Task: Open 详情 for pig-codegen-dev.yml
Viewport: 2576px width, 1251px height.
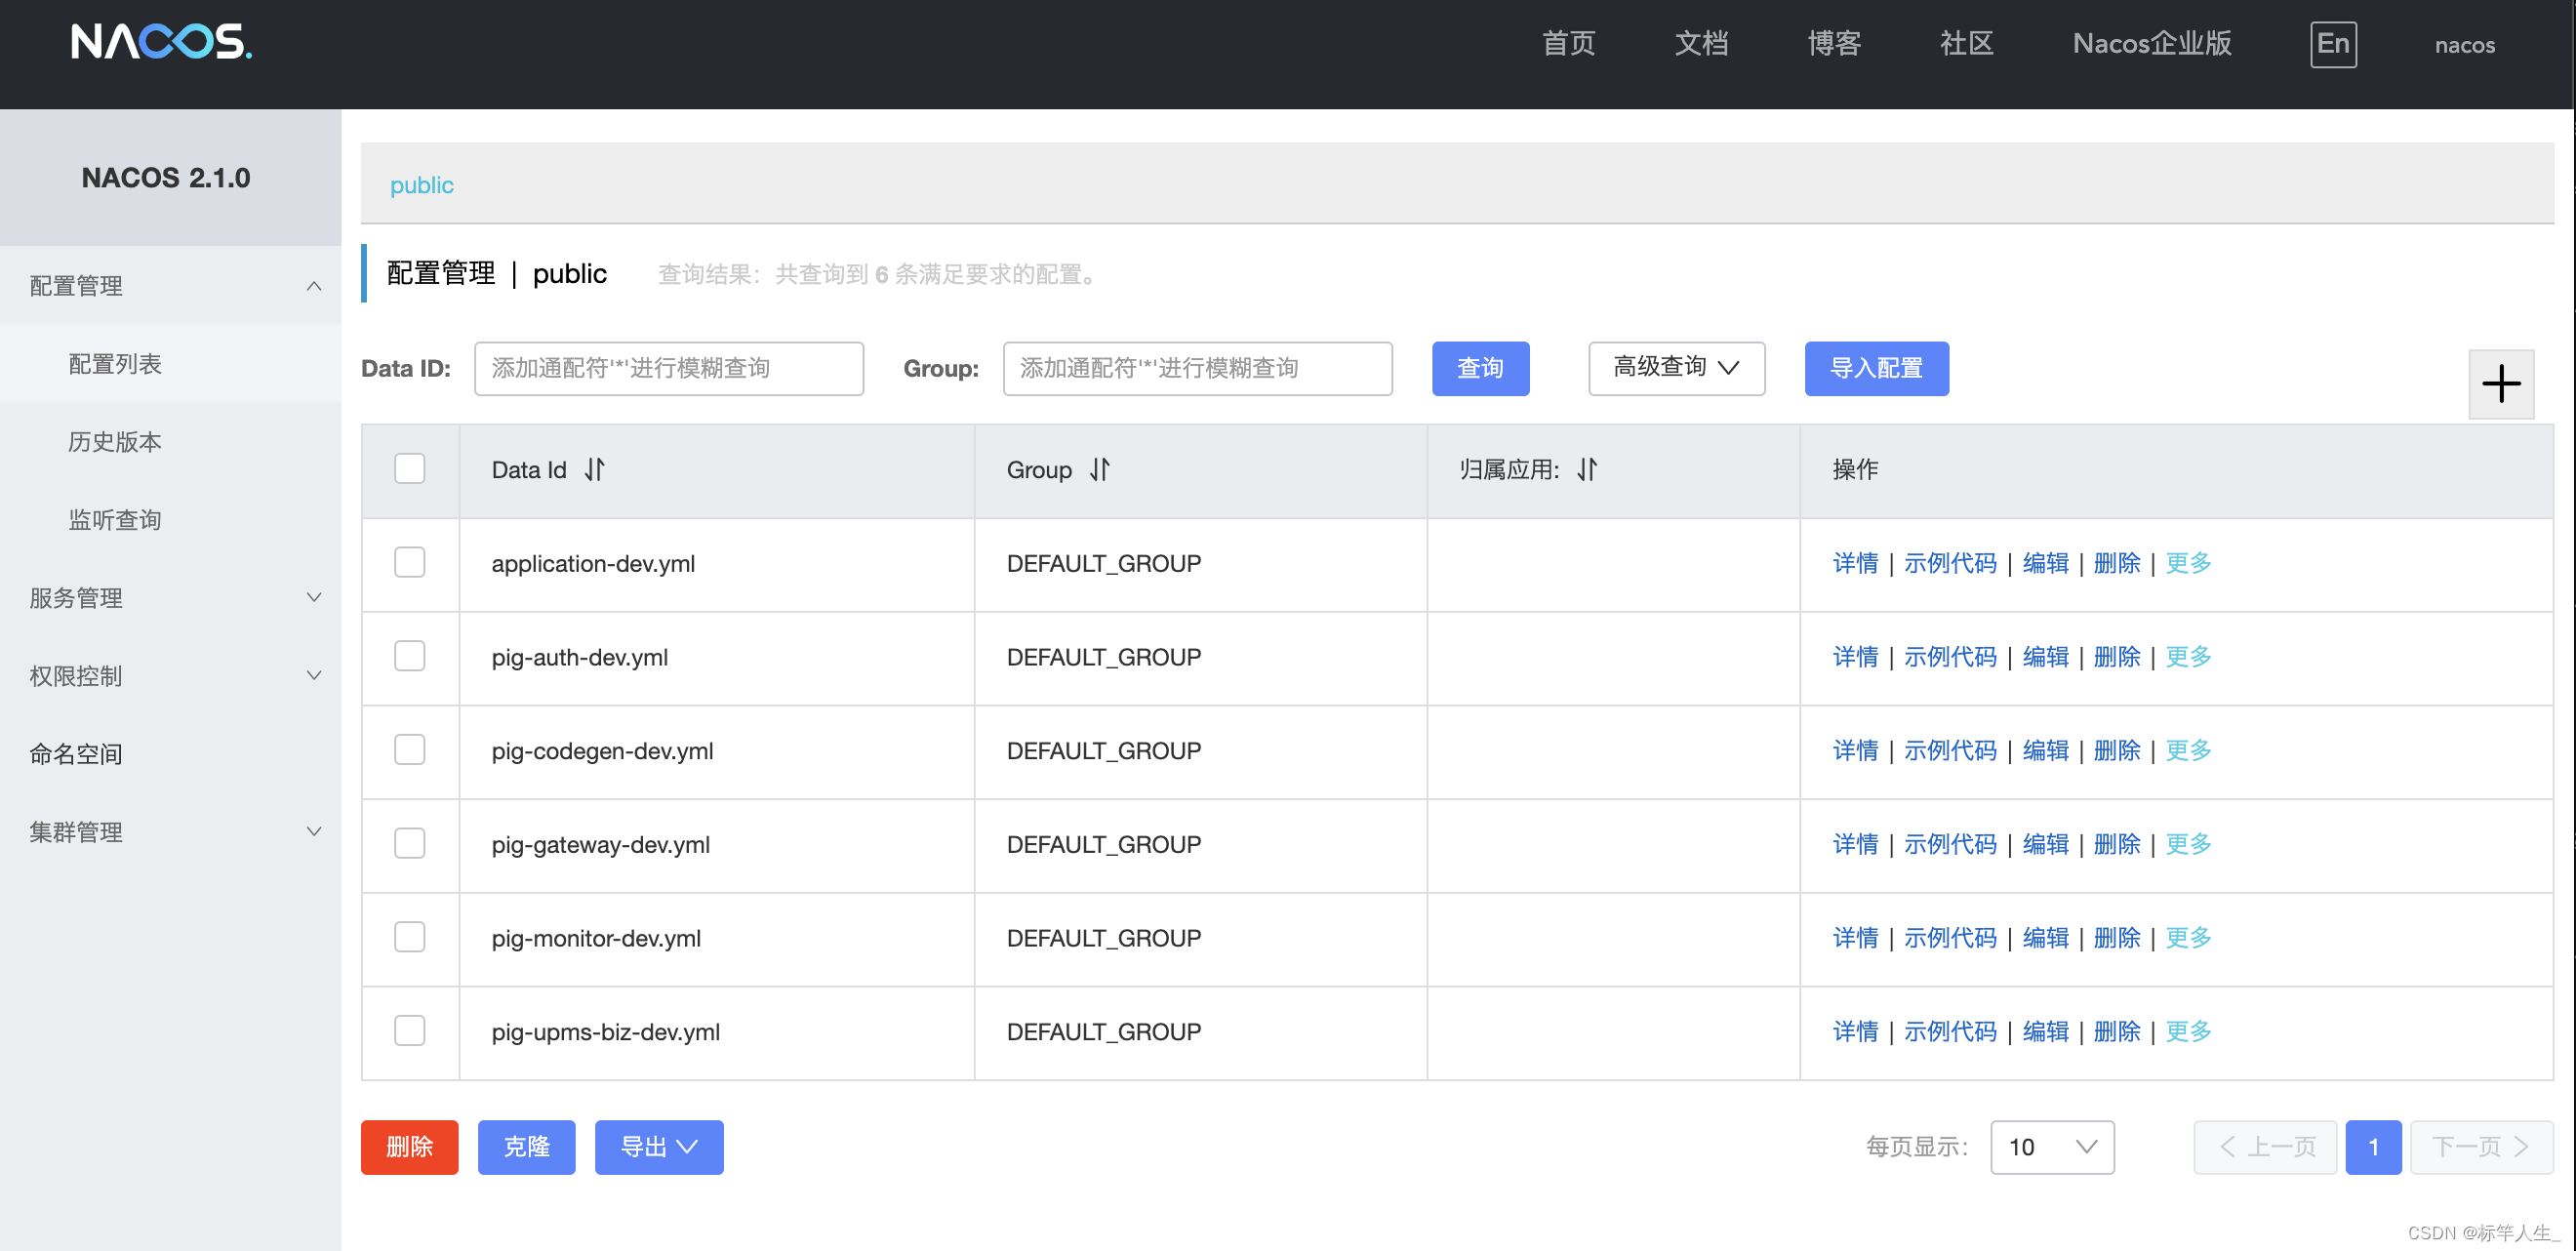Action: click(x=1855, y=750)
